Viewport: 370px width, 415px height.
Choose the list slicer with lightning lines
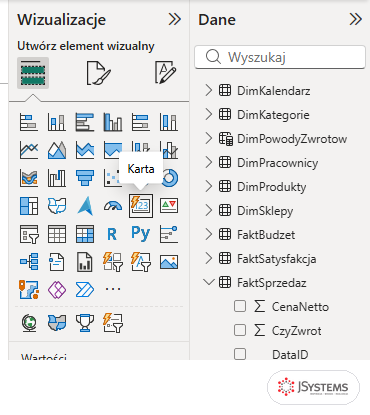(x=113, y=323)
